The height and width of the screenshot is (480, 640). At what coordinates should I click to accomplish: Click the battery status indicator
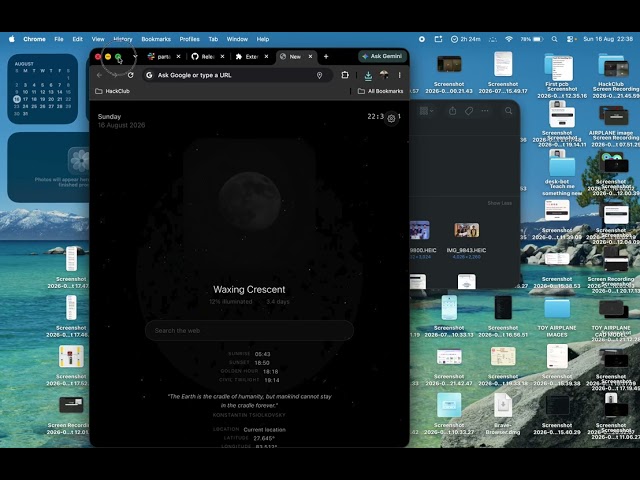(532, 39)
